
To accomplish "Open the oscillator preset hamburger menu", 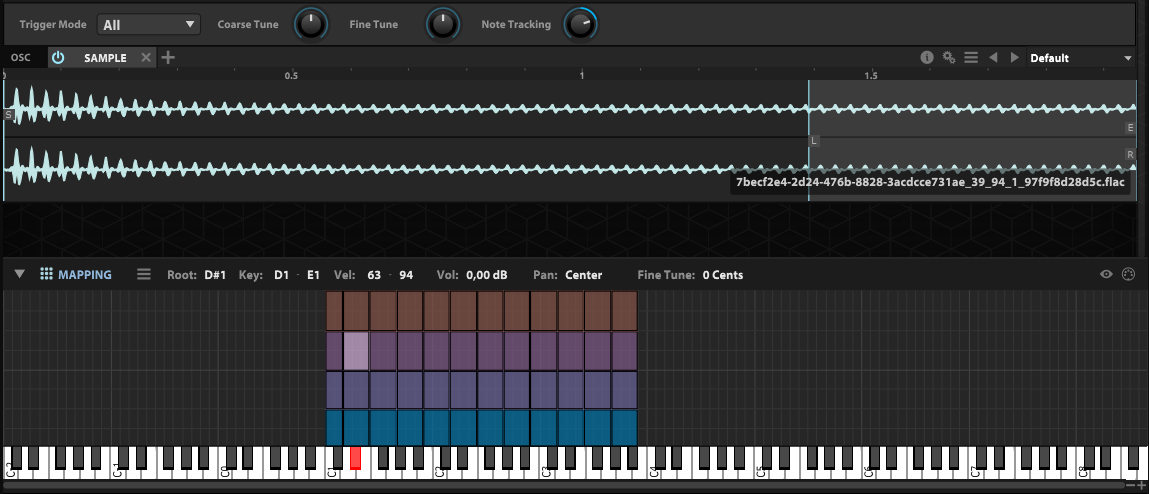I will pyautogui.click(x=971, y=57).
